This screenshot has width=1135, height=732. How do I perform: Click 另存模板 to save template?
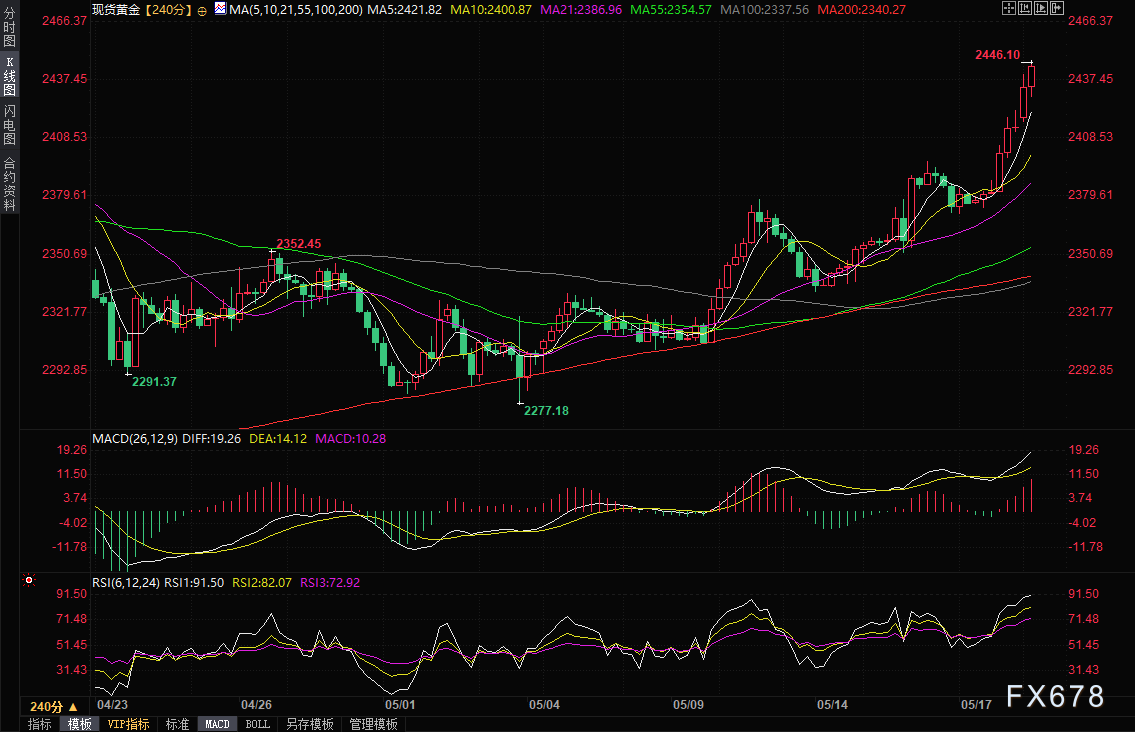[x=309, y=724]
